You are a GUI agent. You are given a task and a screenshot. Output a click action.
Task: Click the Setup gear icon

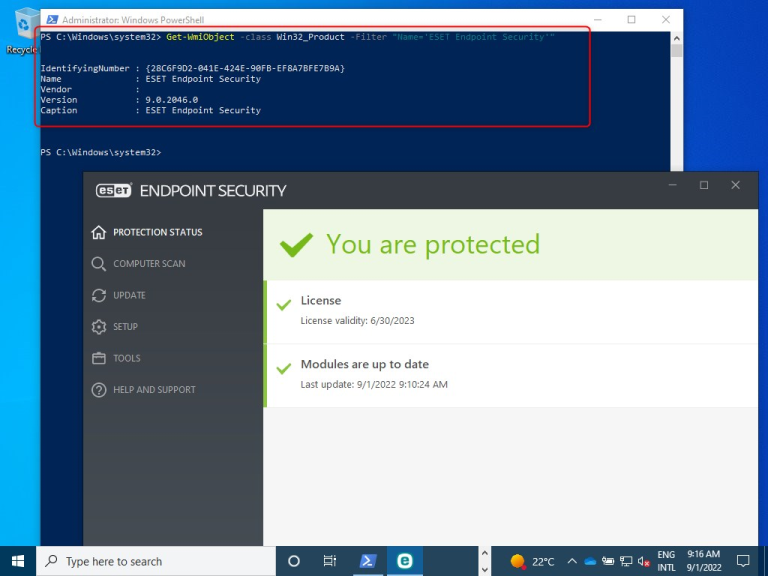pos(98,327)
